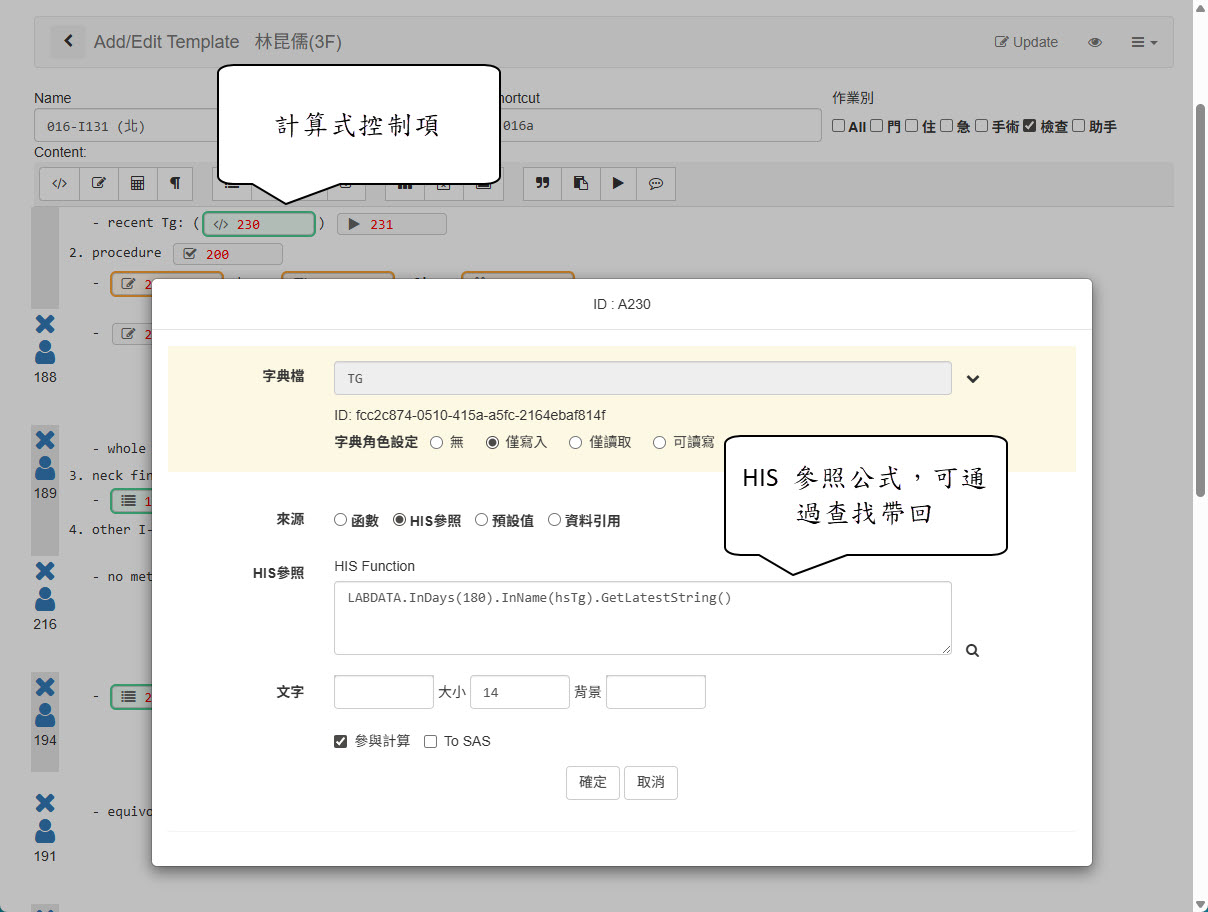Click the quotation marks toolbar icon
Screen dimensions: 1208x912
[543, 184]
